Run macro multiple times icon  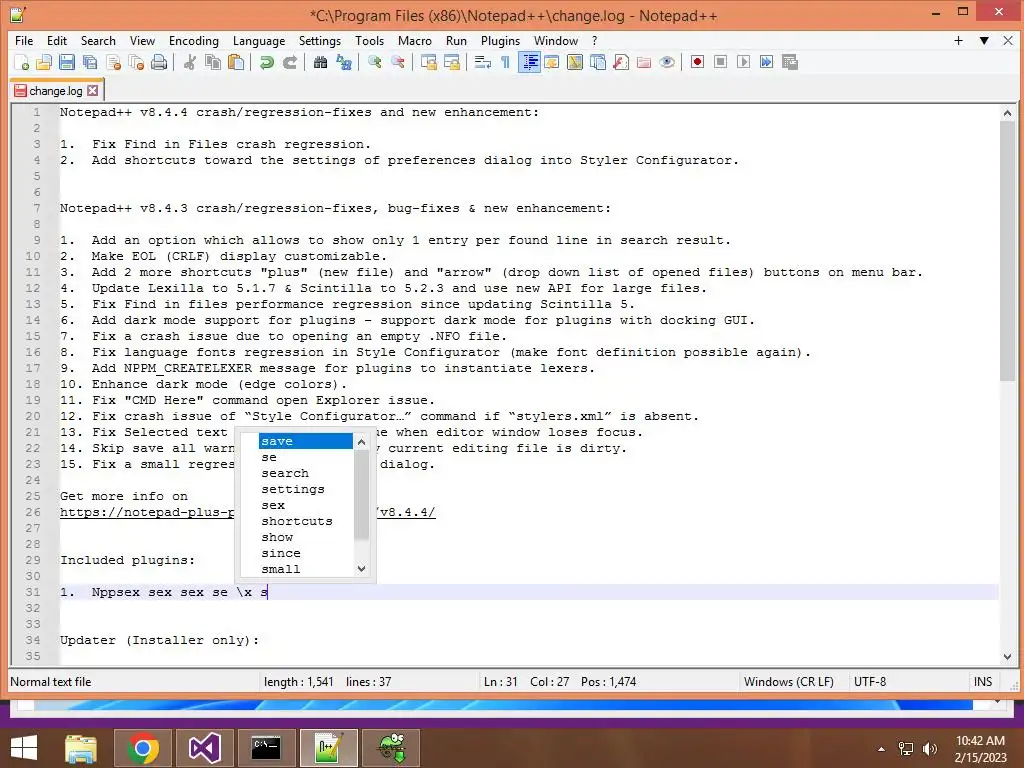click(767, 62)
